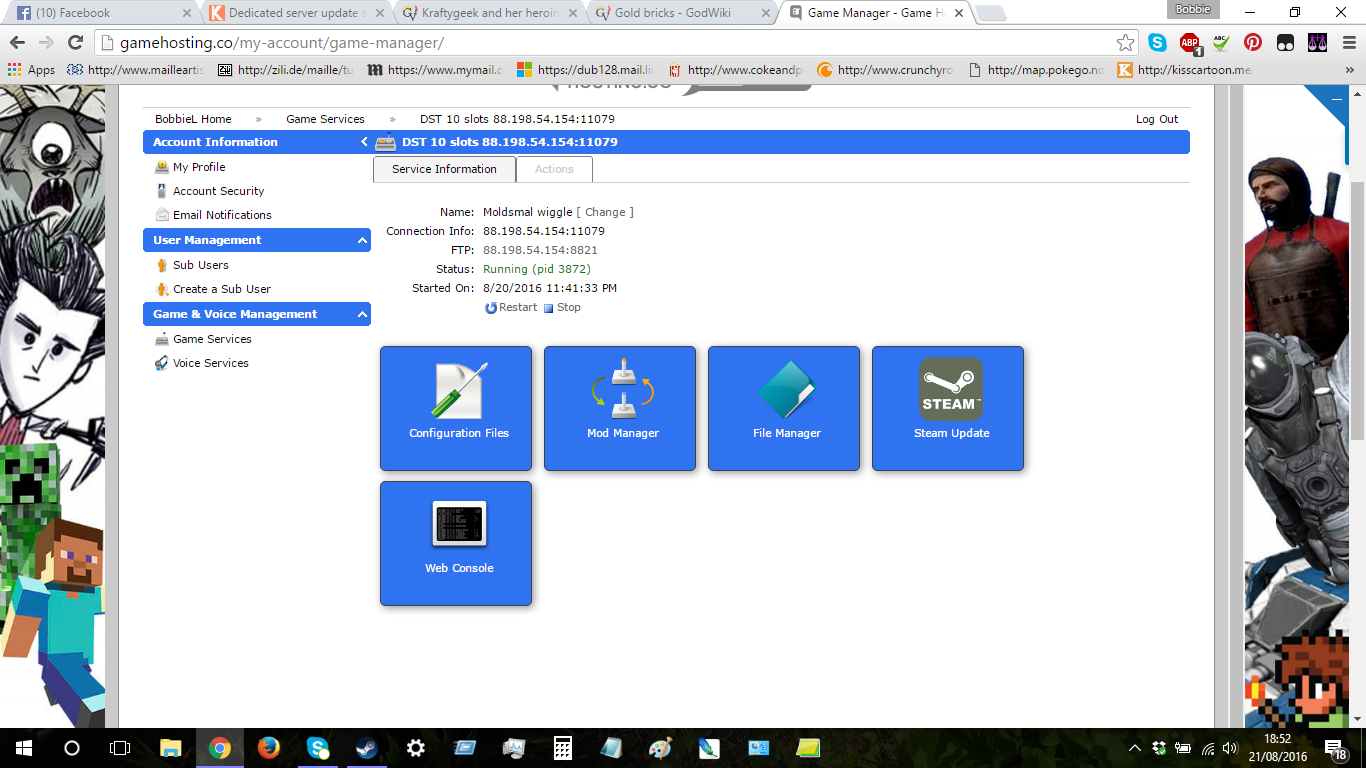
Task: Open My Profile in sidebar
Action: (x=199, y=167)
